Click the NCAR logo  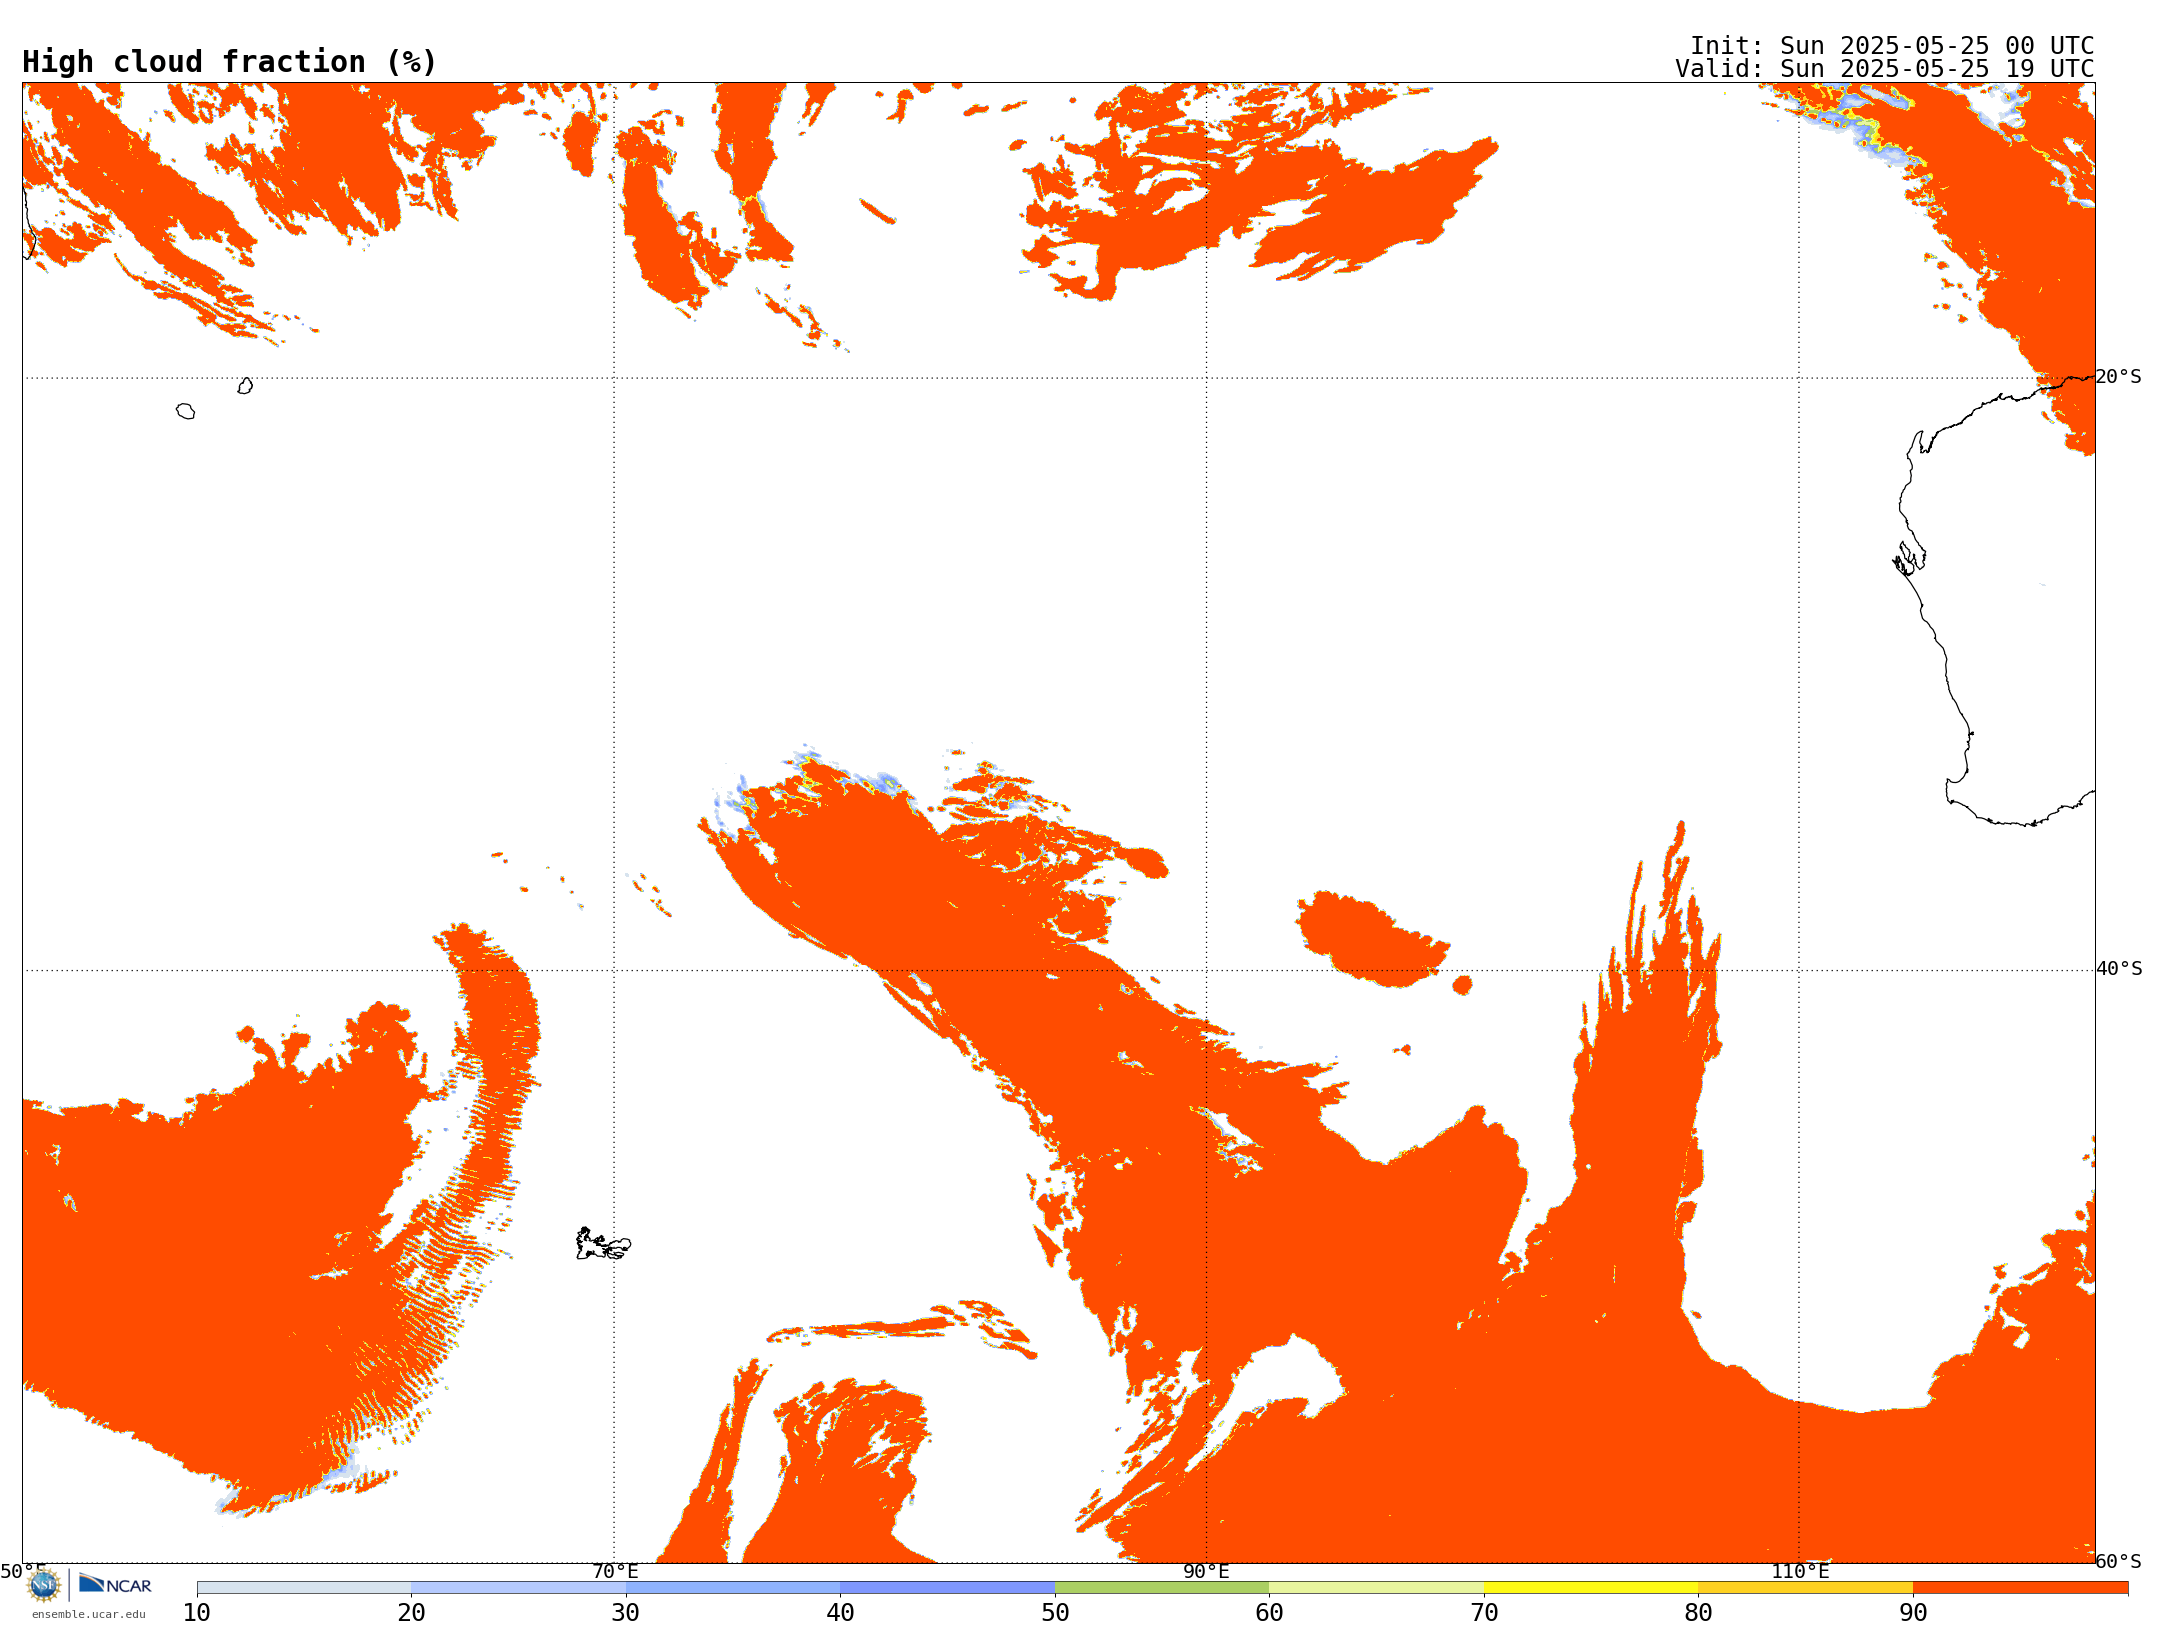point(115,1584)
